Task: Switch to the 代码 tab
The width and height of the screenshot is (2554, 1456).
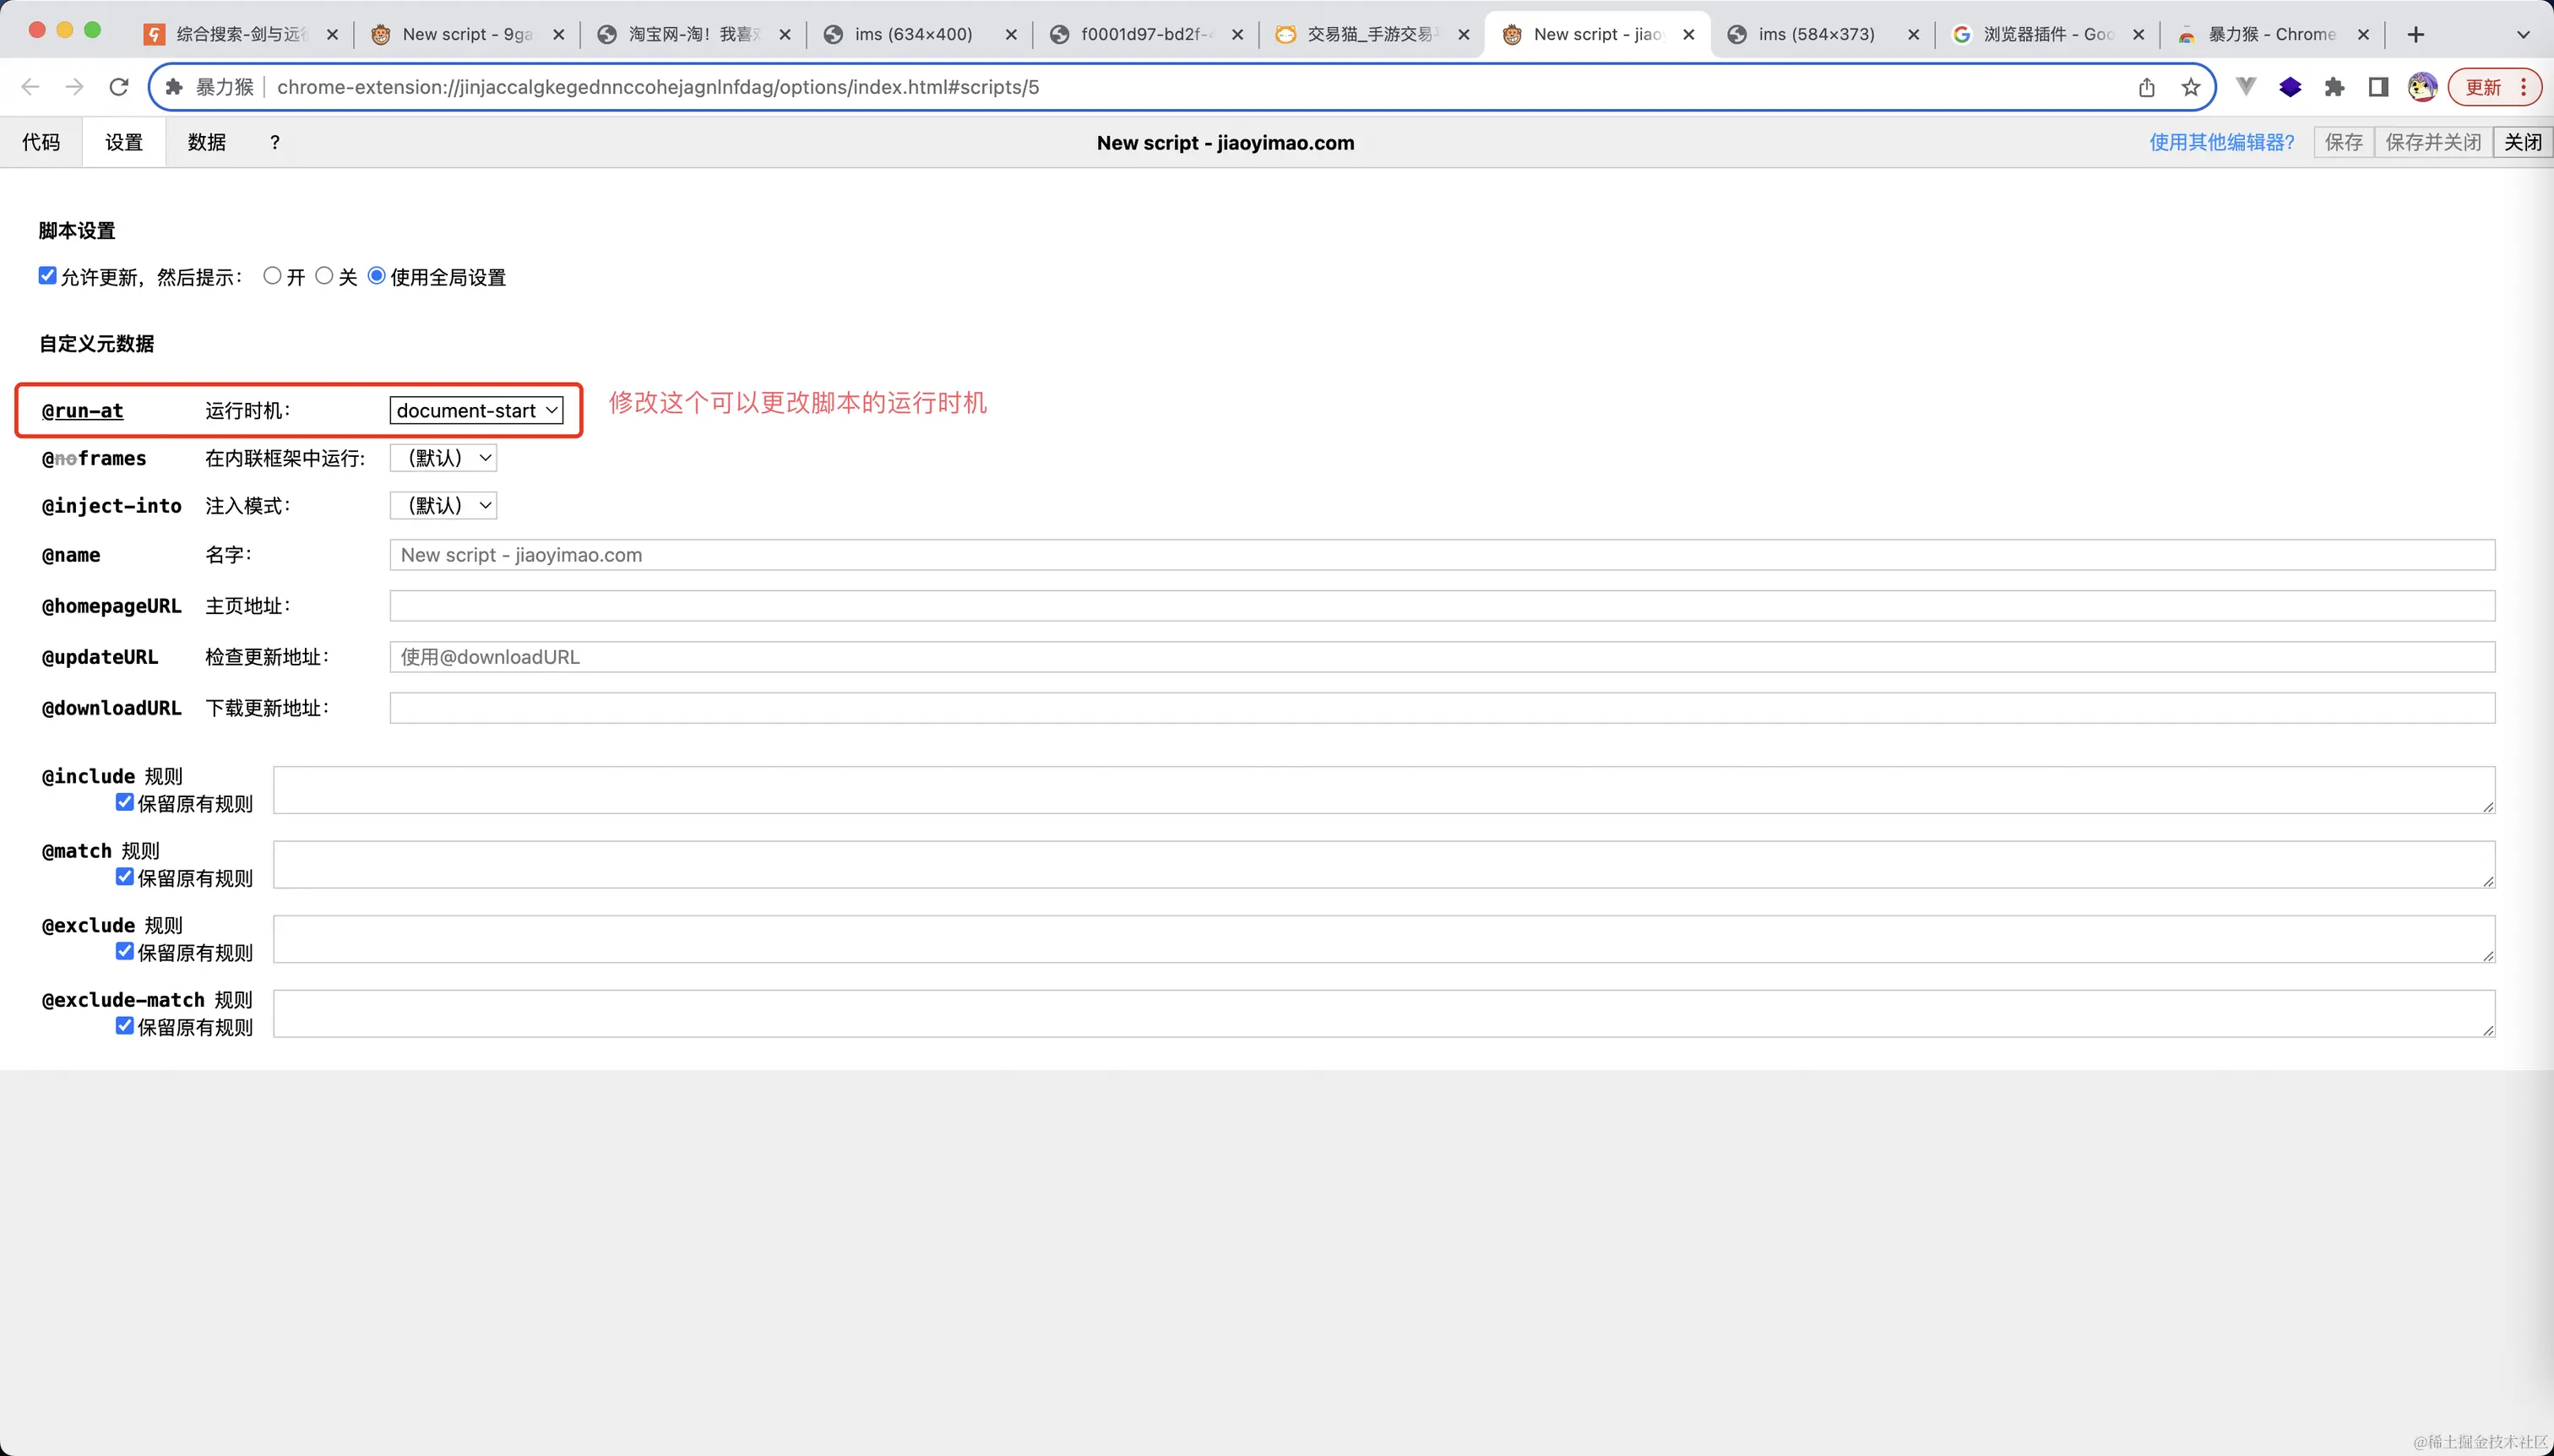Action: (41, 142)
